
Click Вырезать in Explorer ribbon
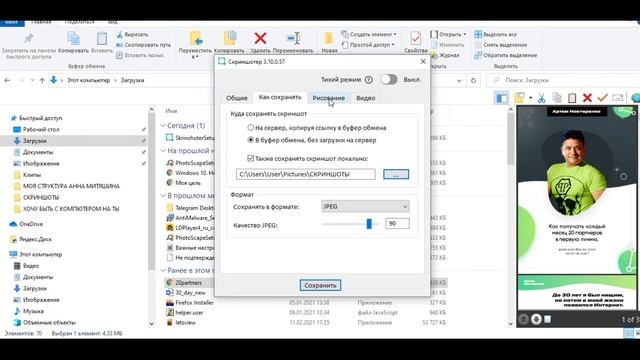(132, 35)
